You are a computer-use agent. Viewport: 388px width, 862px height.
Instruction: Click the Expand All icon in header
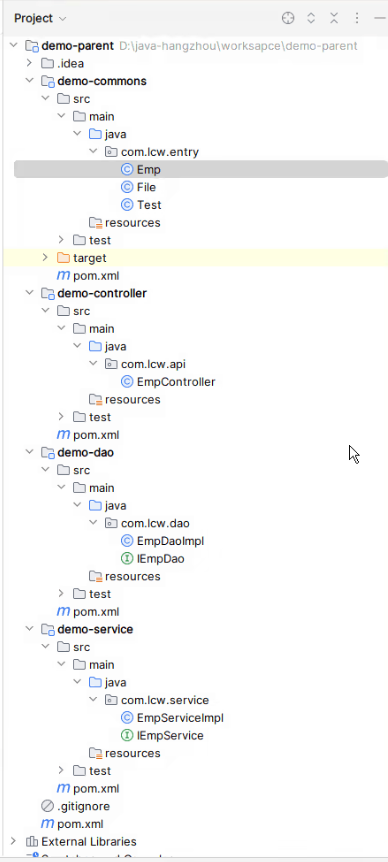point(311,18)
